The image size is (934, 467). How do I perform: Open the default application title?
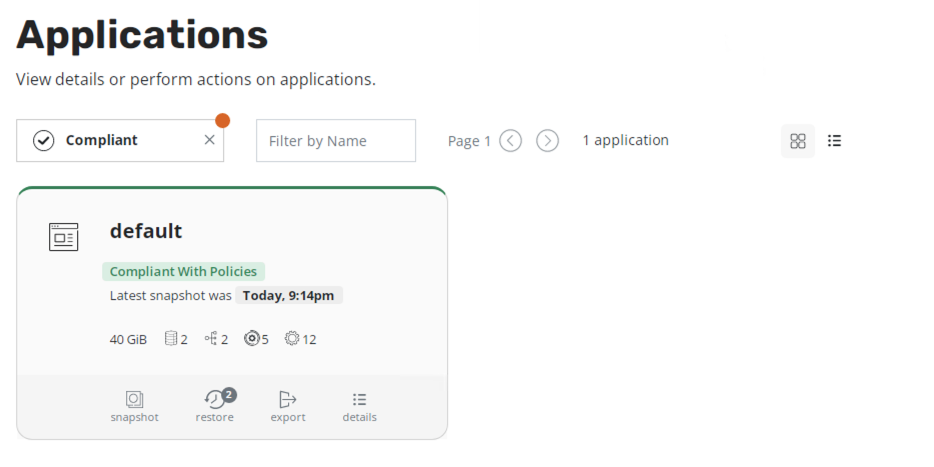coord(146,231)
